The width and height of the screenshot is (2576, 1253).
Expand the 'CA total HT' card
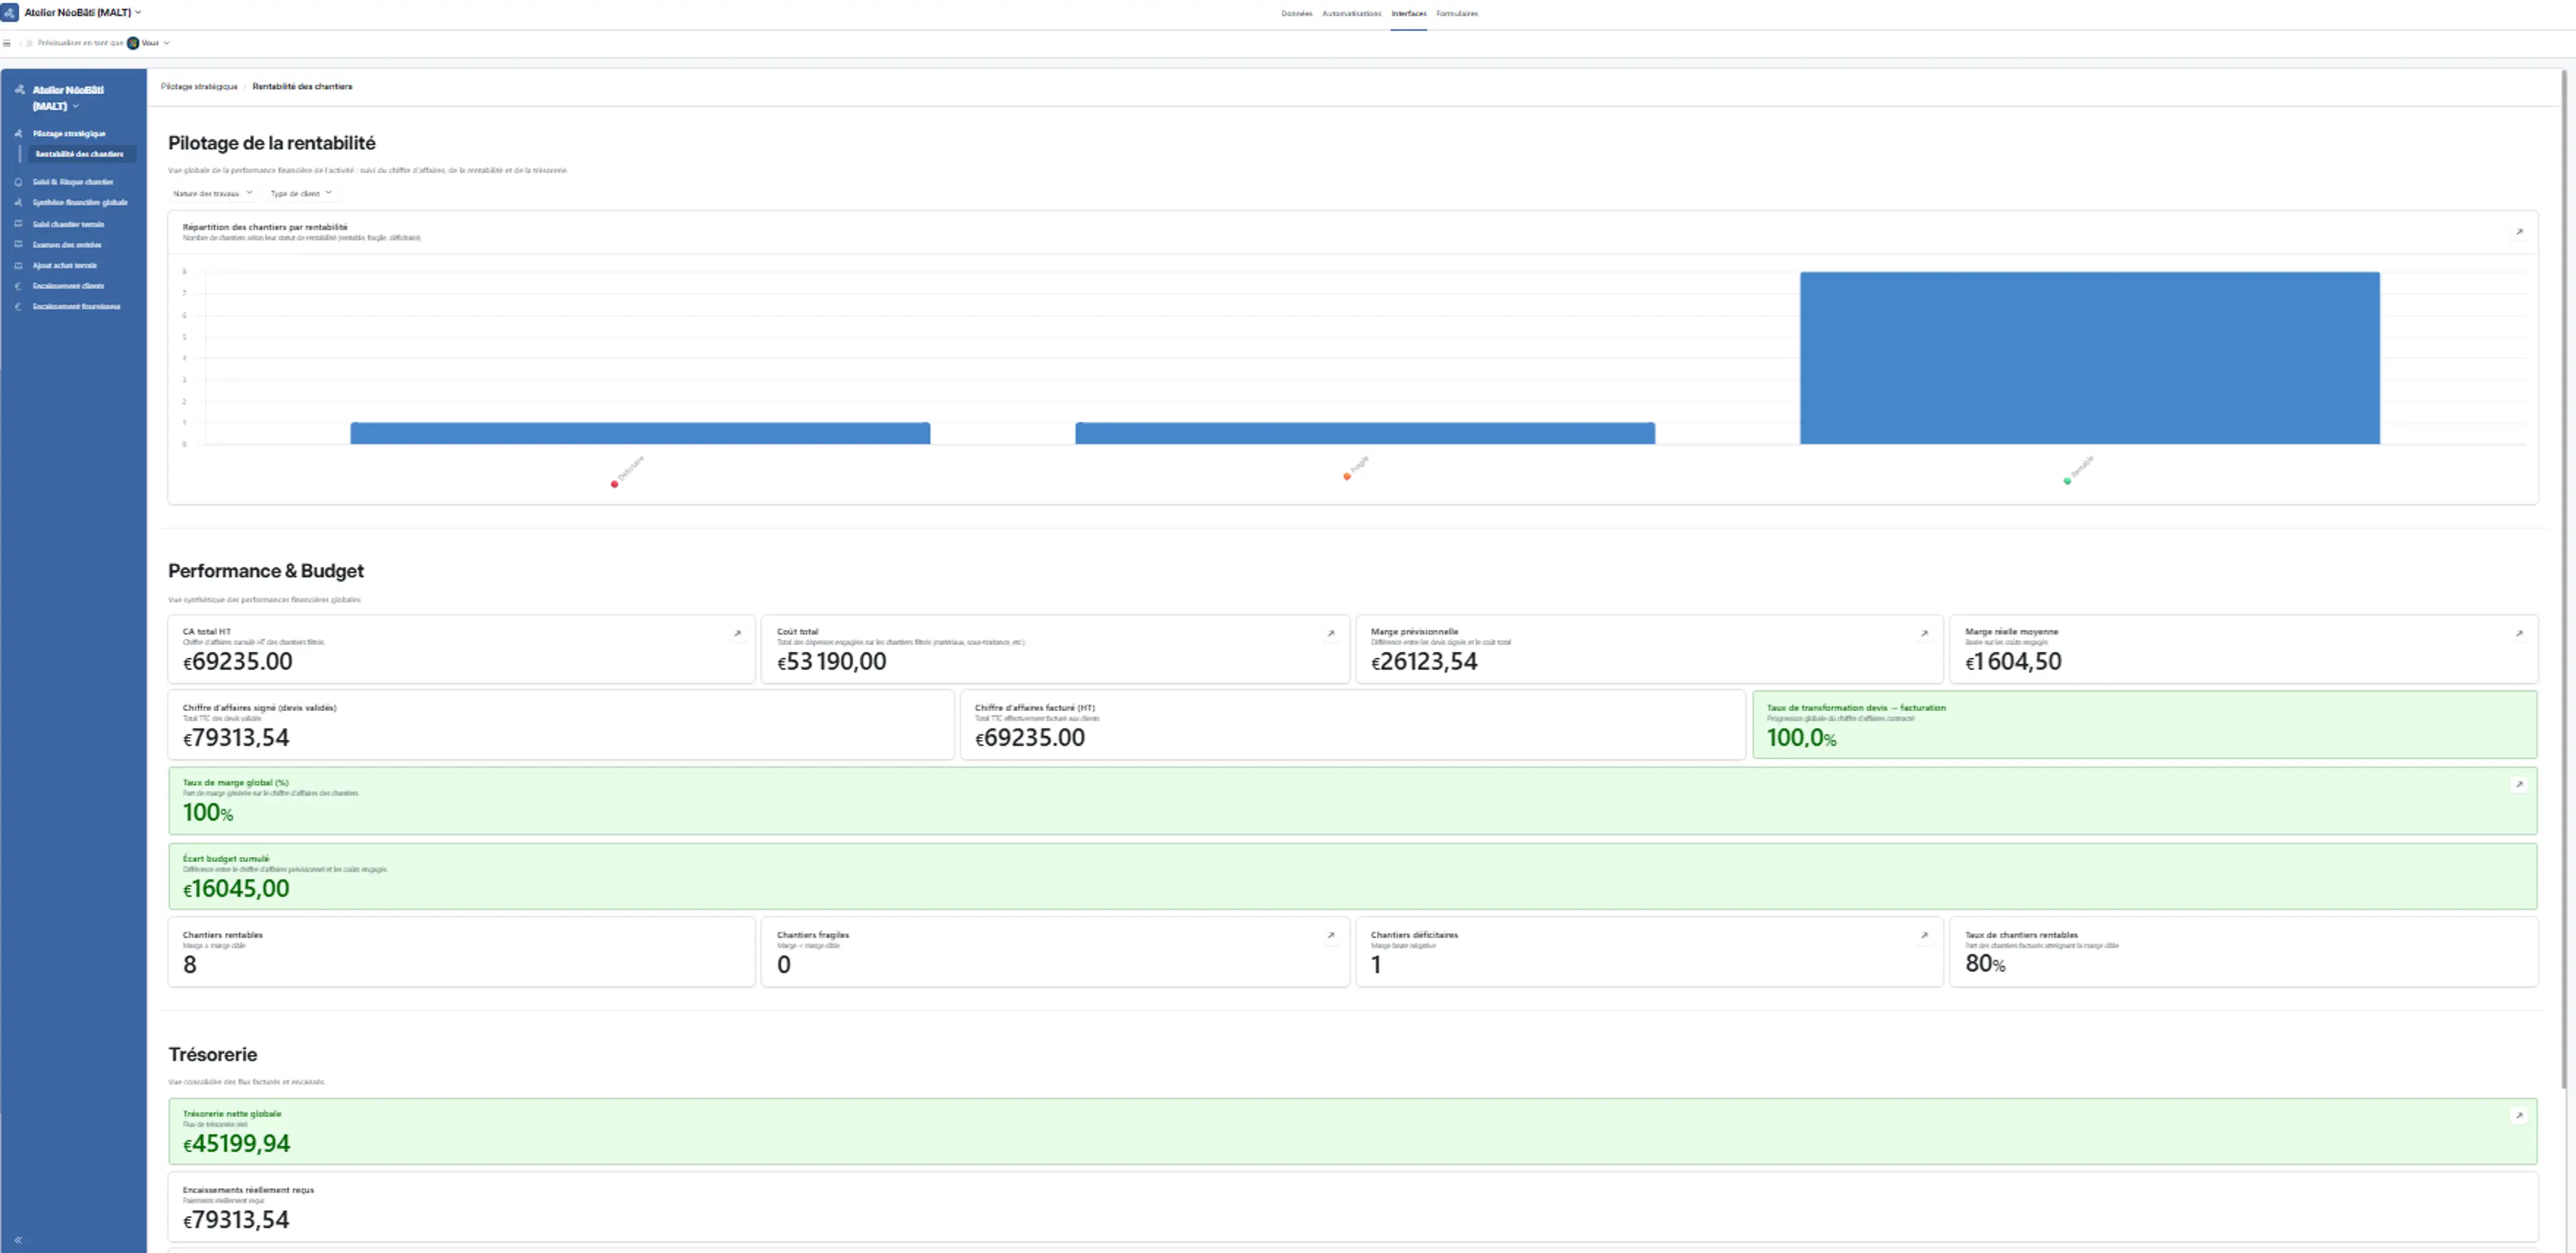point(737,633)
